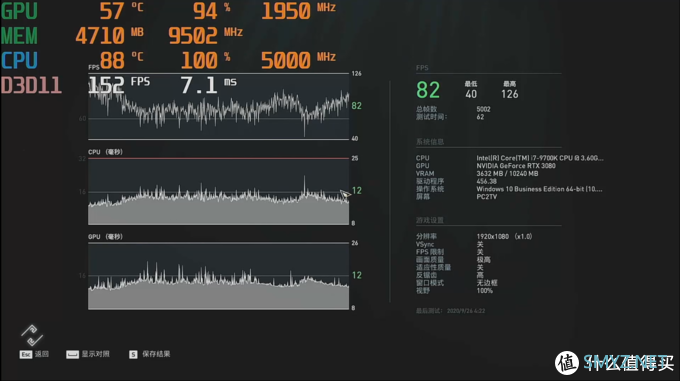680x381 pixels.
Task: Click the overlay memory clock 9502 MHz
Action: pyautogui.click(x=206, y=36)
